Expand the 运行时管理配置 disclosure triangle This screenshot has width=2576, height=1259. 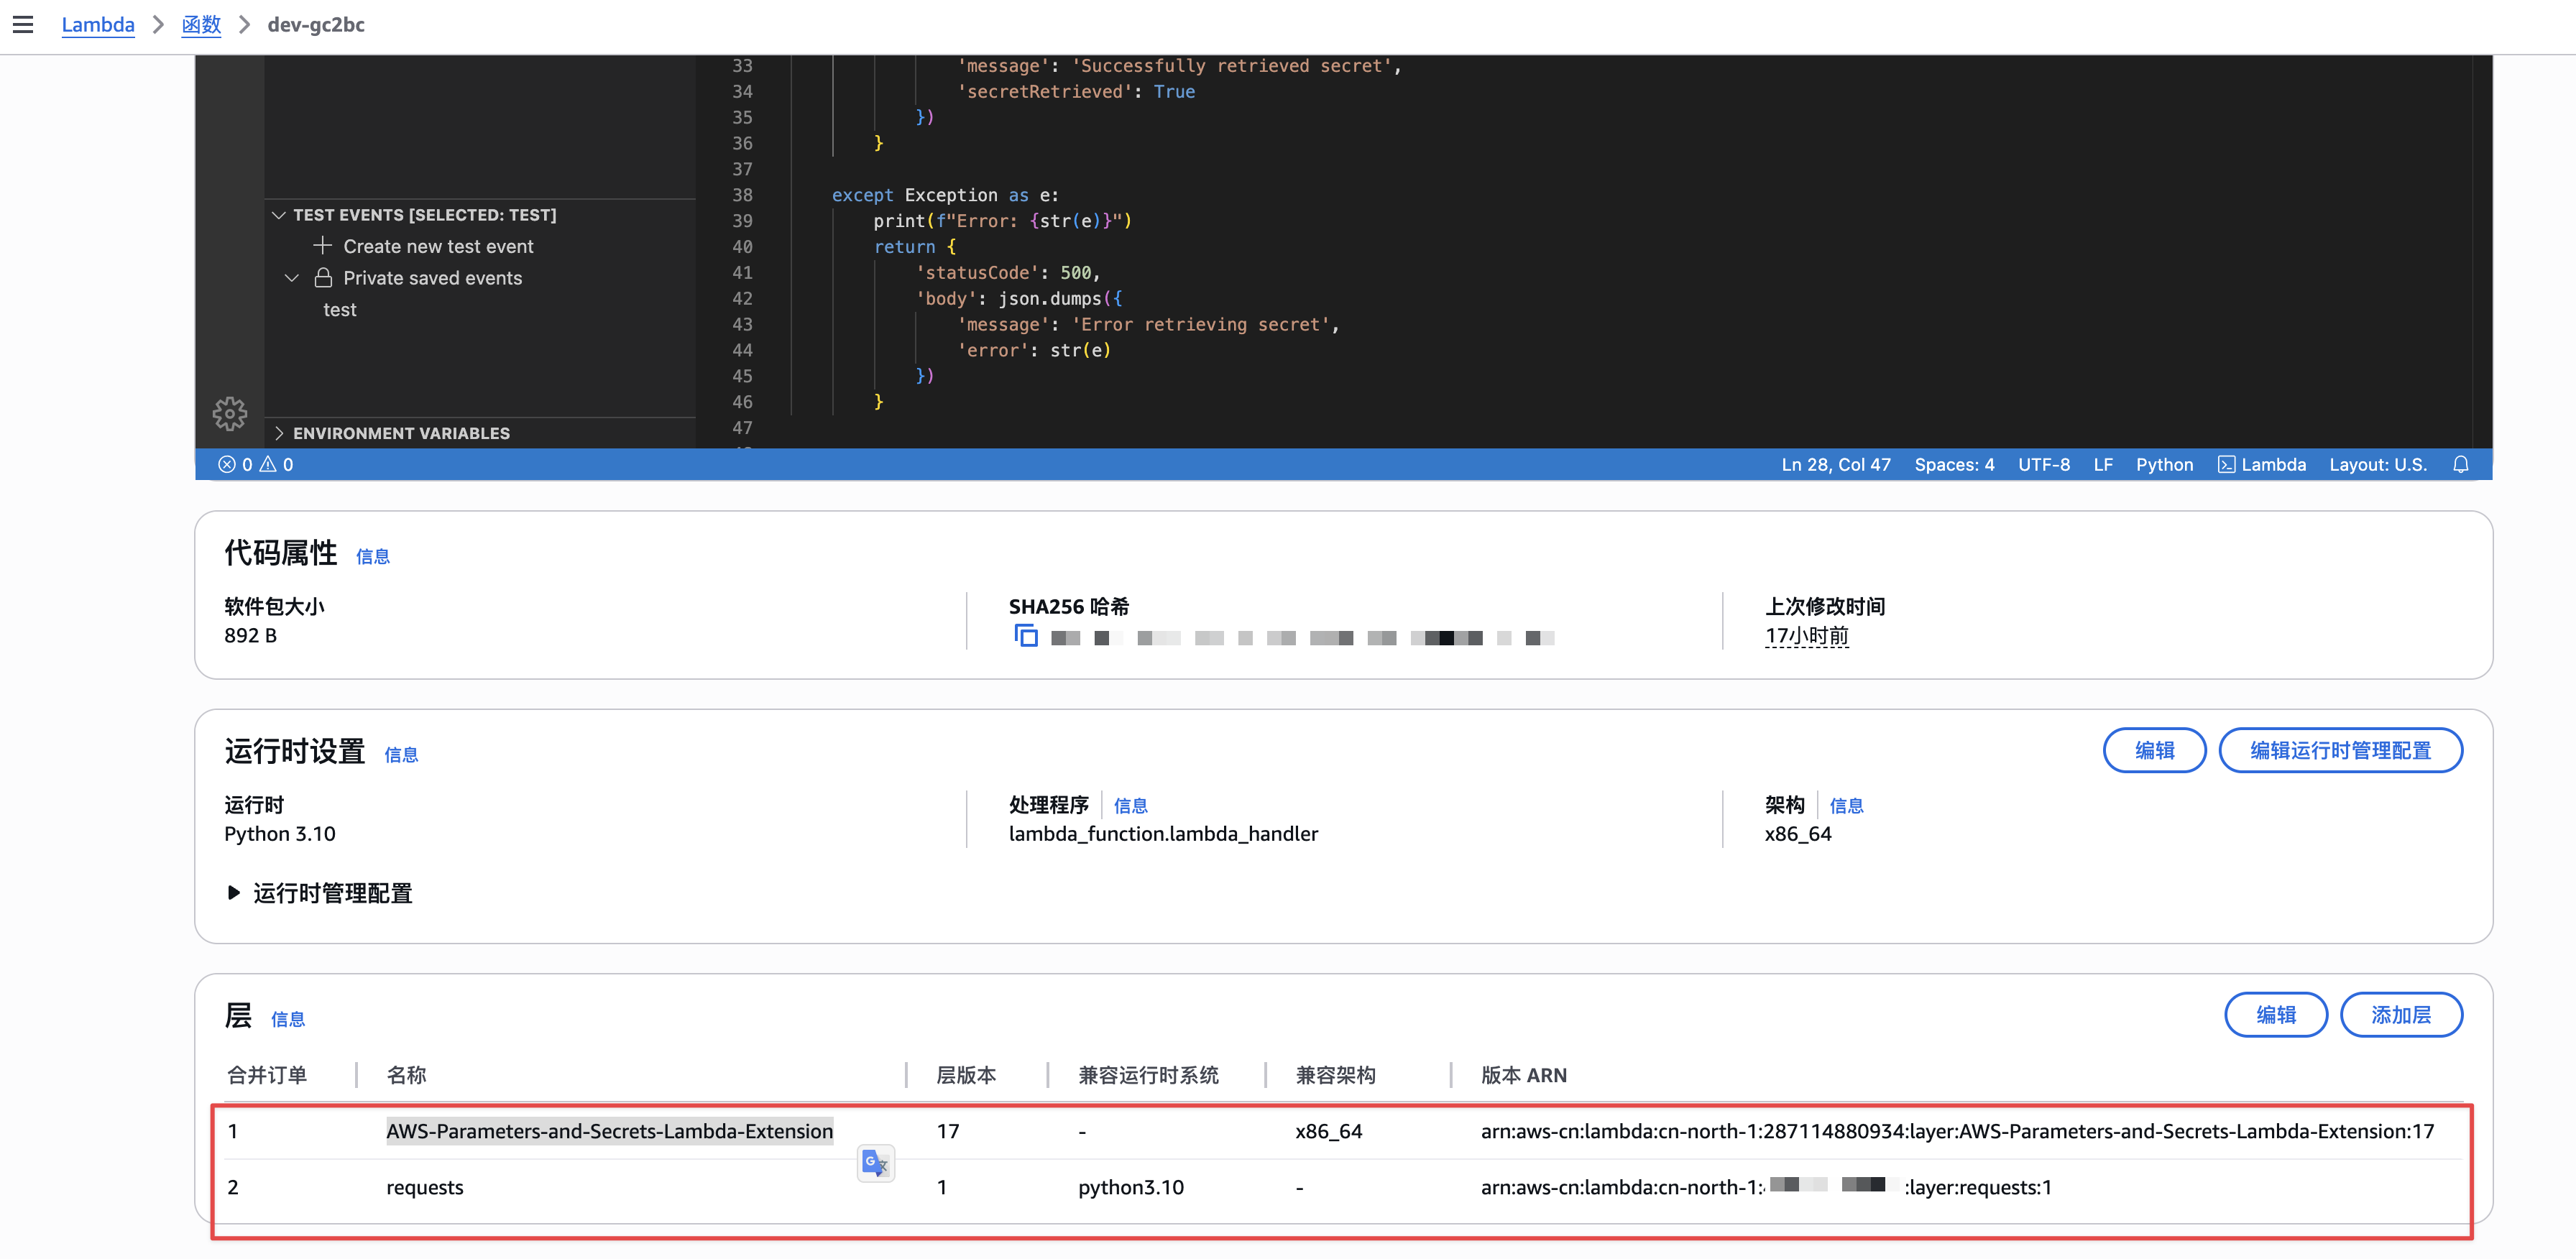233,893
